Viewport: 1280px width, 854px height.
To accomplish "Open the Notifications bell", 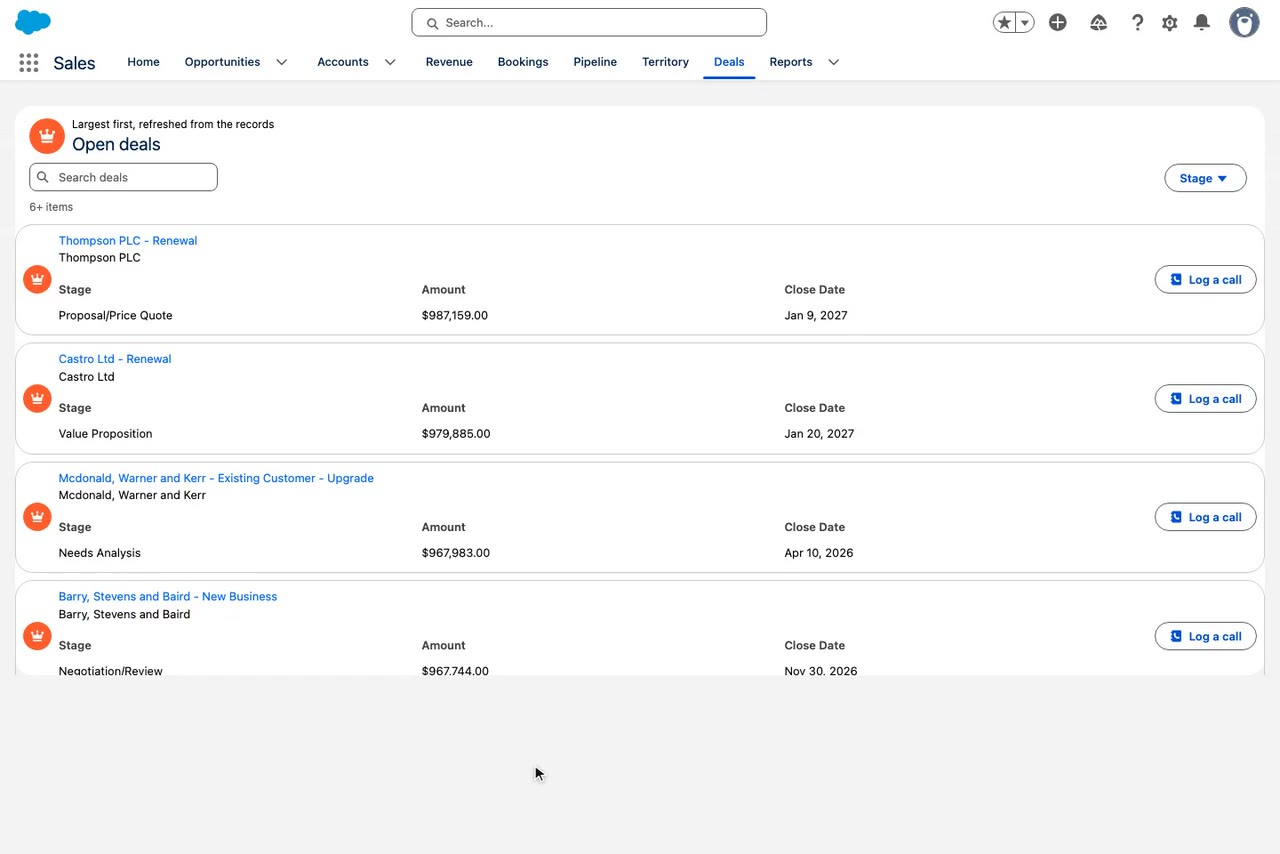I will [1202, 22].
